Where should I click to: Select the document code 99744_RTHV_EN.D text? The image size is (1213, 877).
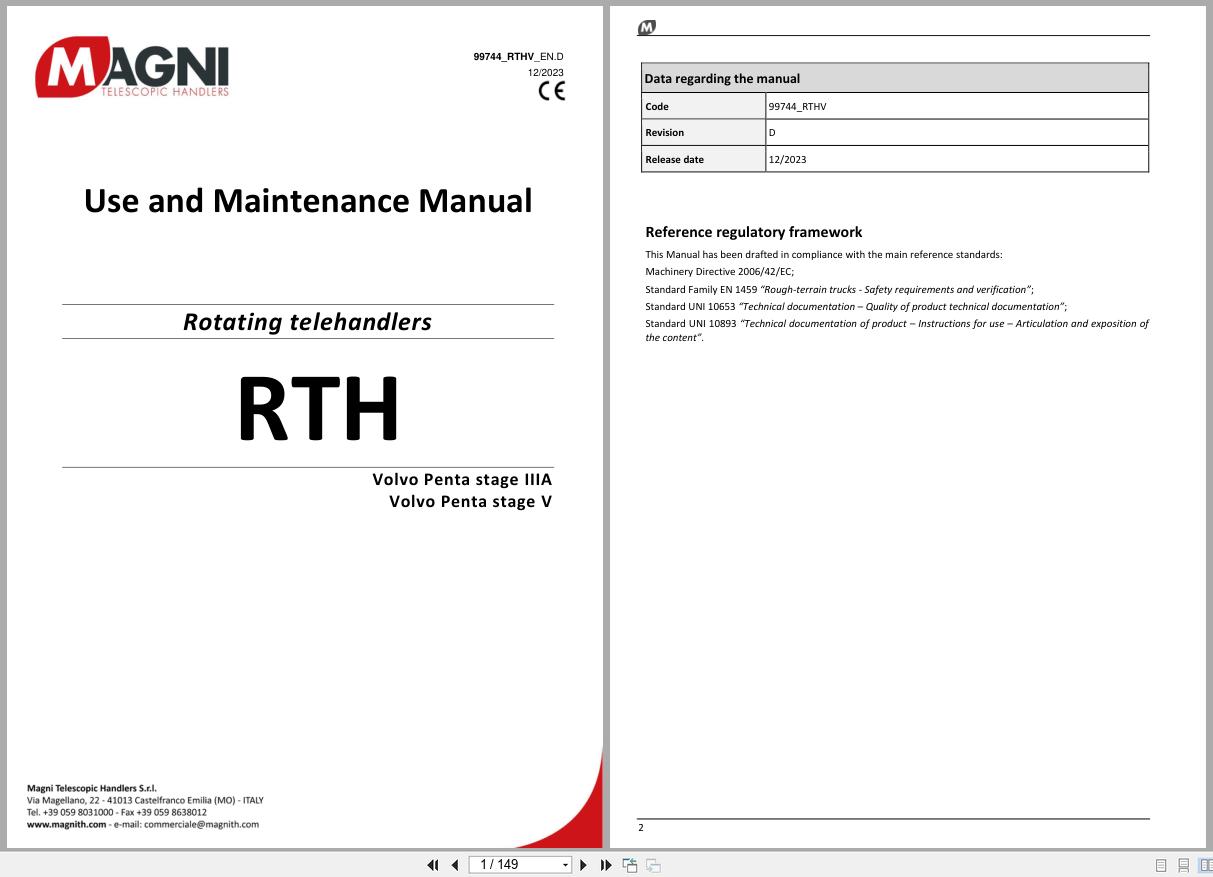(518, 57)
